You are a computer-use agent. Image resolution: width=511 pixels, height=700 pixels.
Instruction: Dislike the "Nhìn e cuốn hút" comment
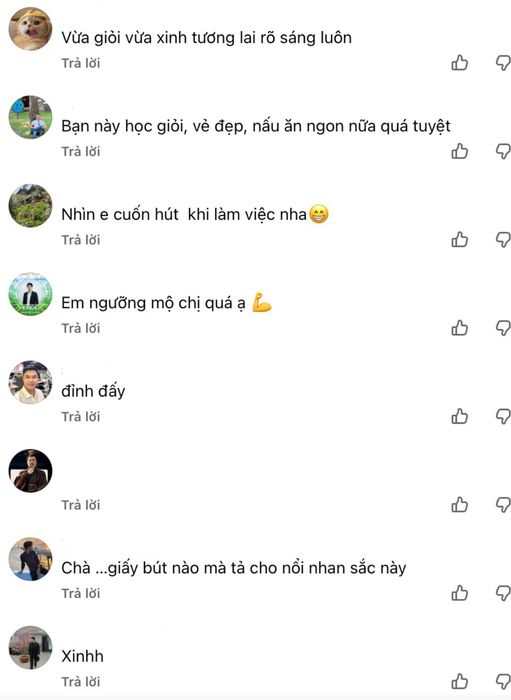pos(503,240)
